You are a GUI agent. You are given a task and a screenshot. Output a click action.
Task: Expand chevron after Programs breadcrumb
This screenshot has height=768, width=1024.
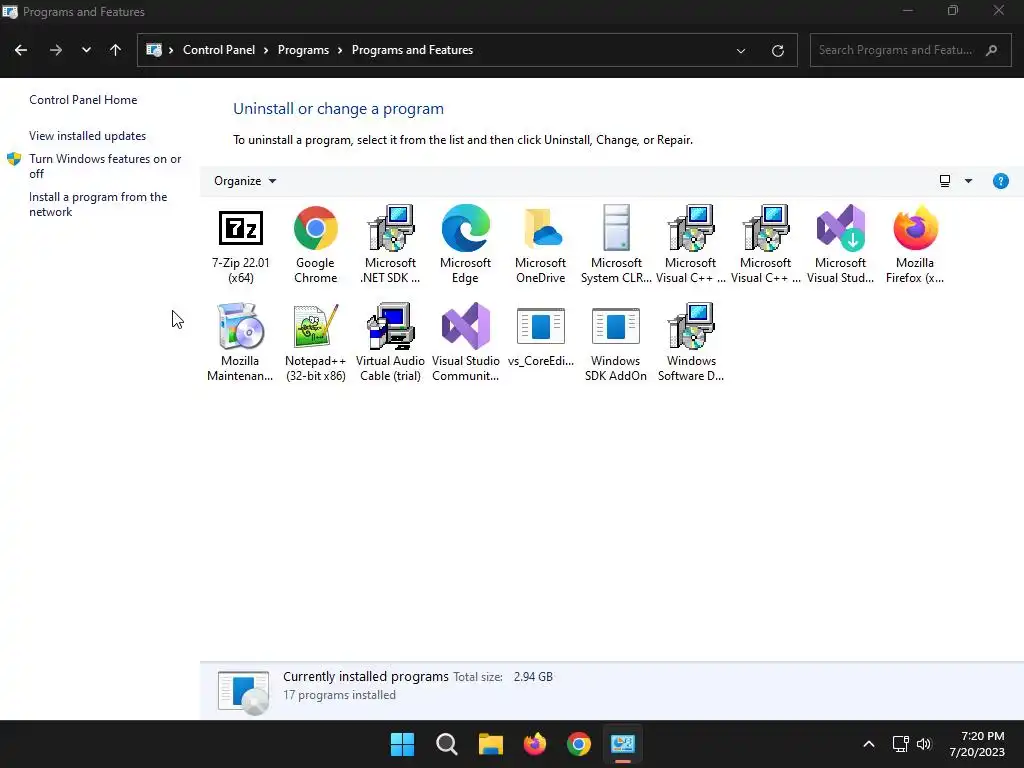pos(340,50)
